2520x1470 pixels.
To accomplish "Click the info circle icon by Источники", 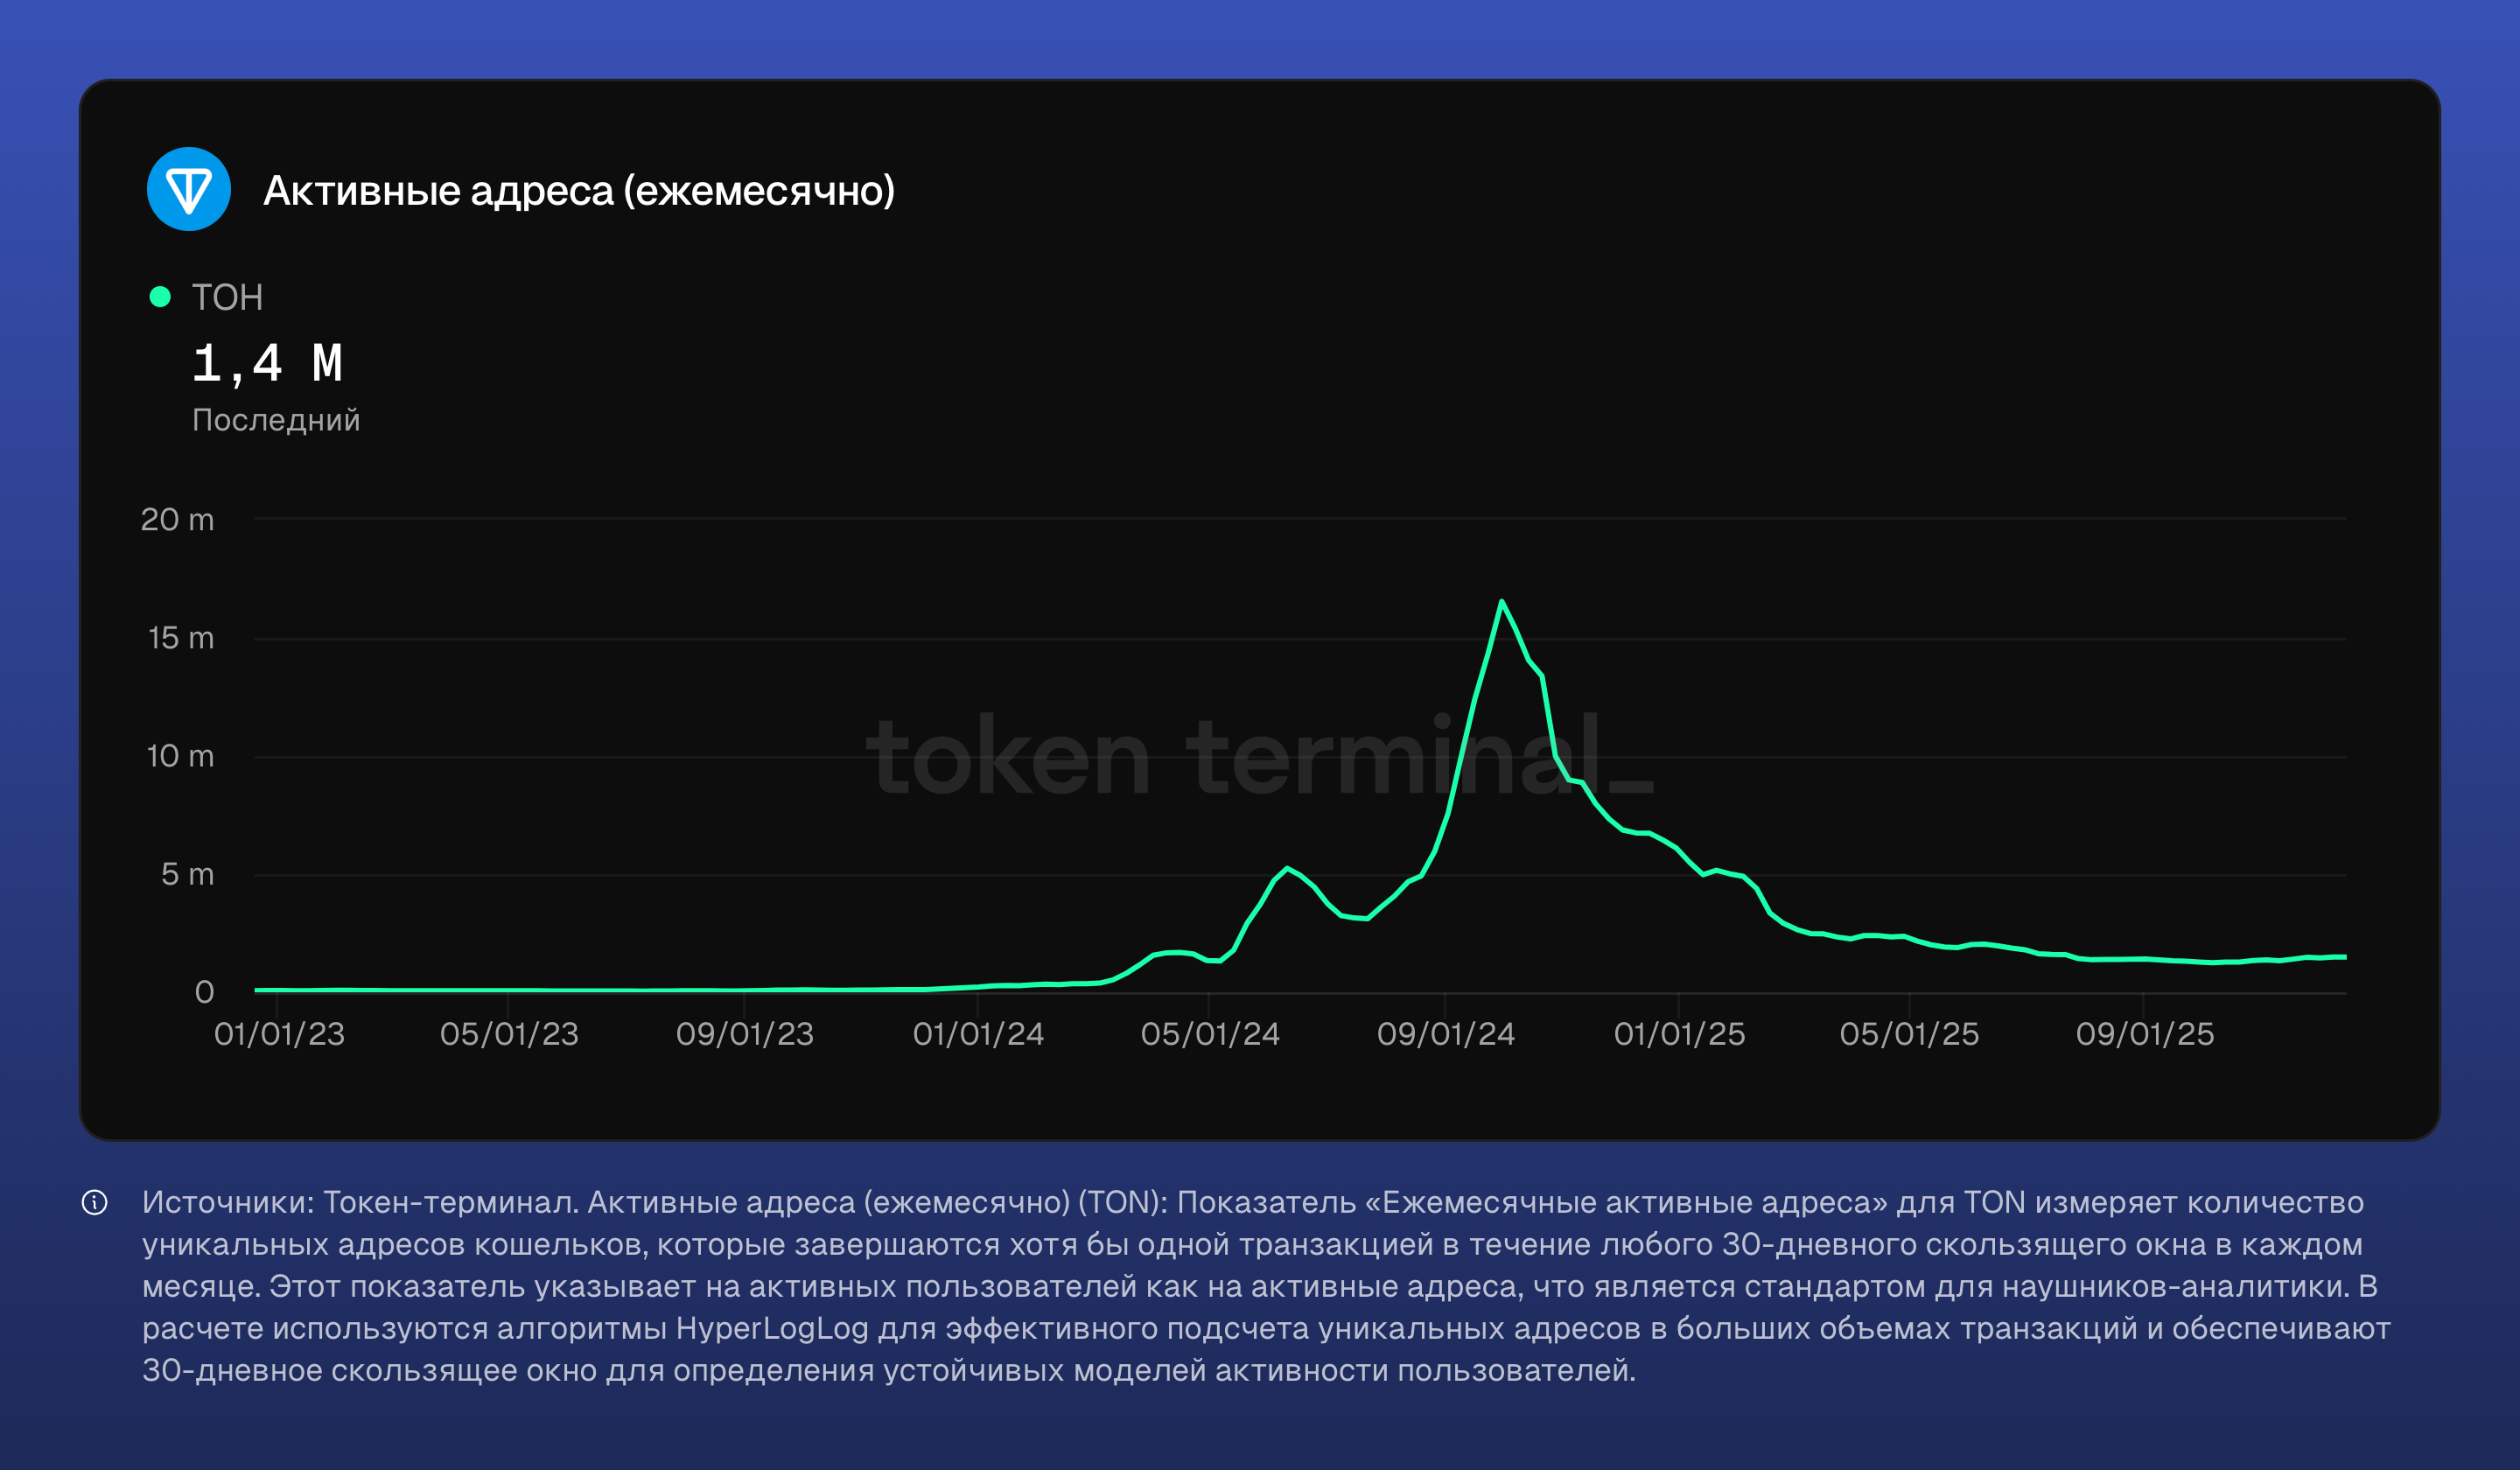I will tap(94, 1202).
